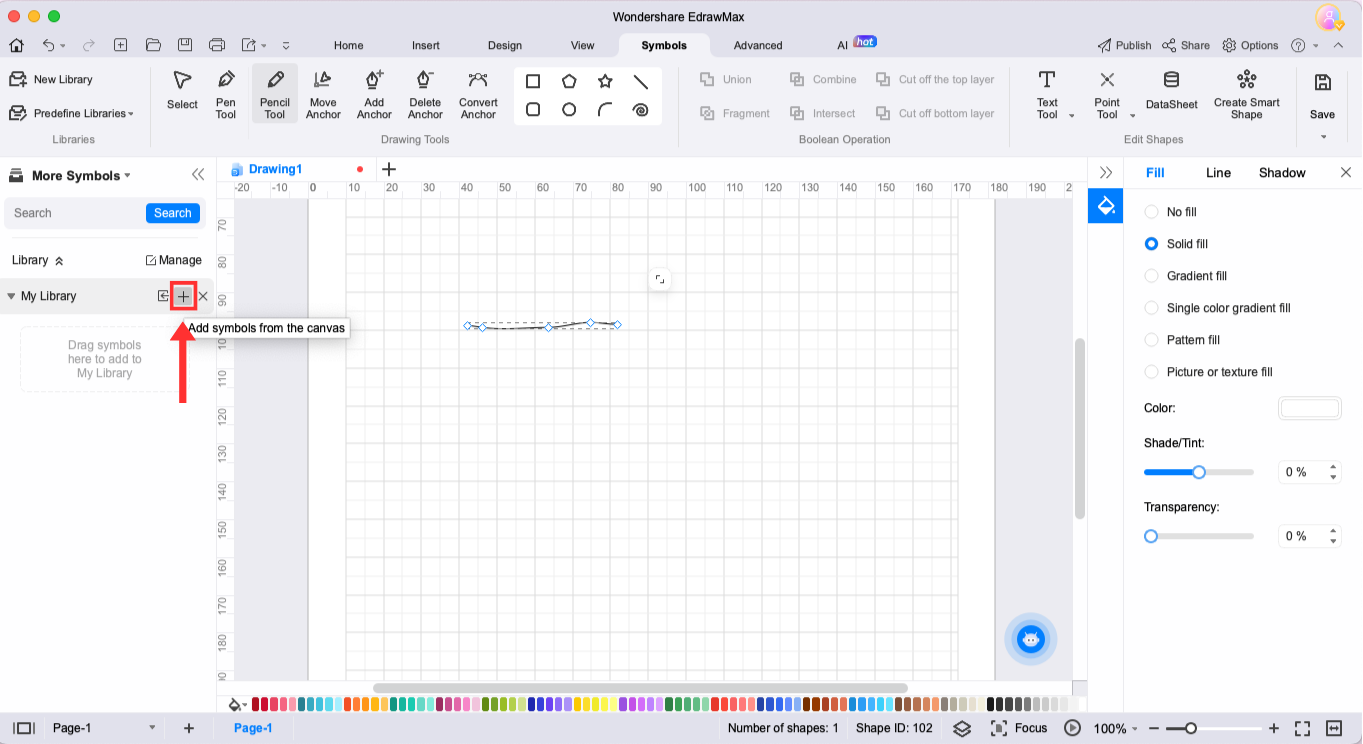The width and height of the screenshot is (1363, 744).
Task: Select the Solid fill radio button
Action: [x=1151, y=244]
